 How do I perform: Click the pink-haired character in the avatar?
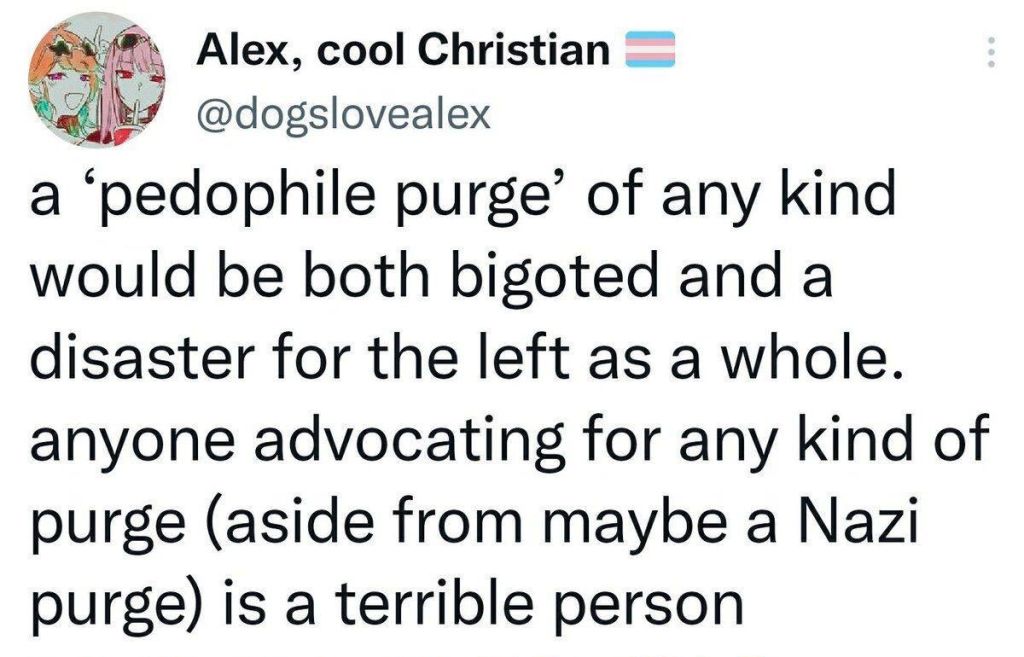134,82
